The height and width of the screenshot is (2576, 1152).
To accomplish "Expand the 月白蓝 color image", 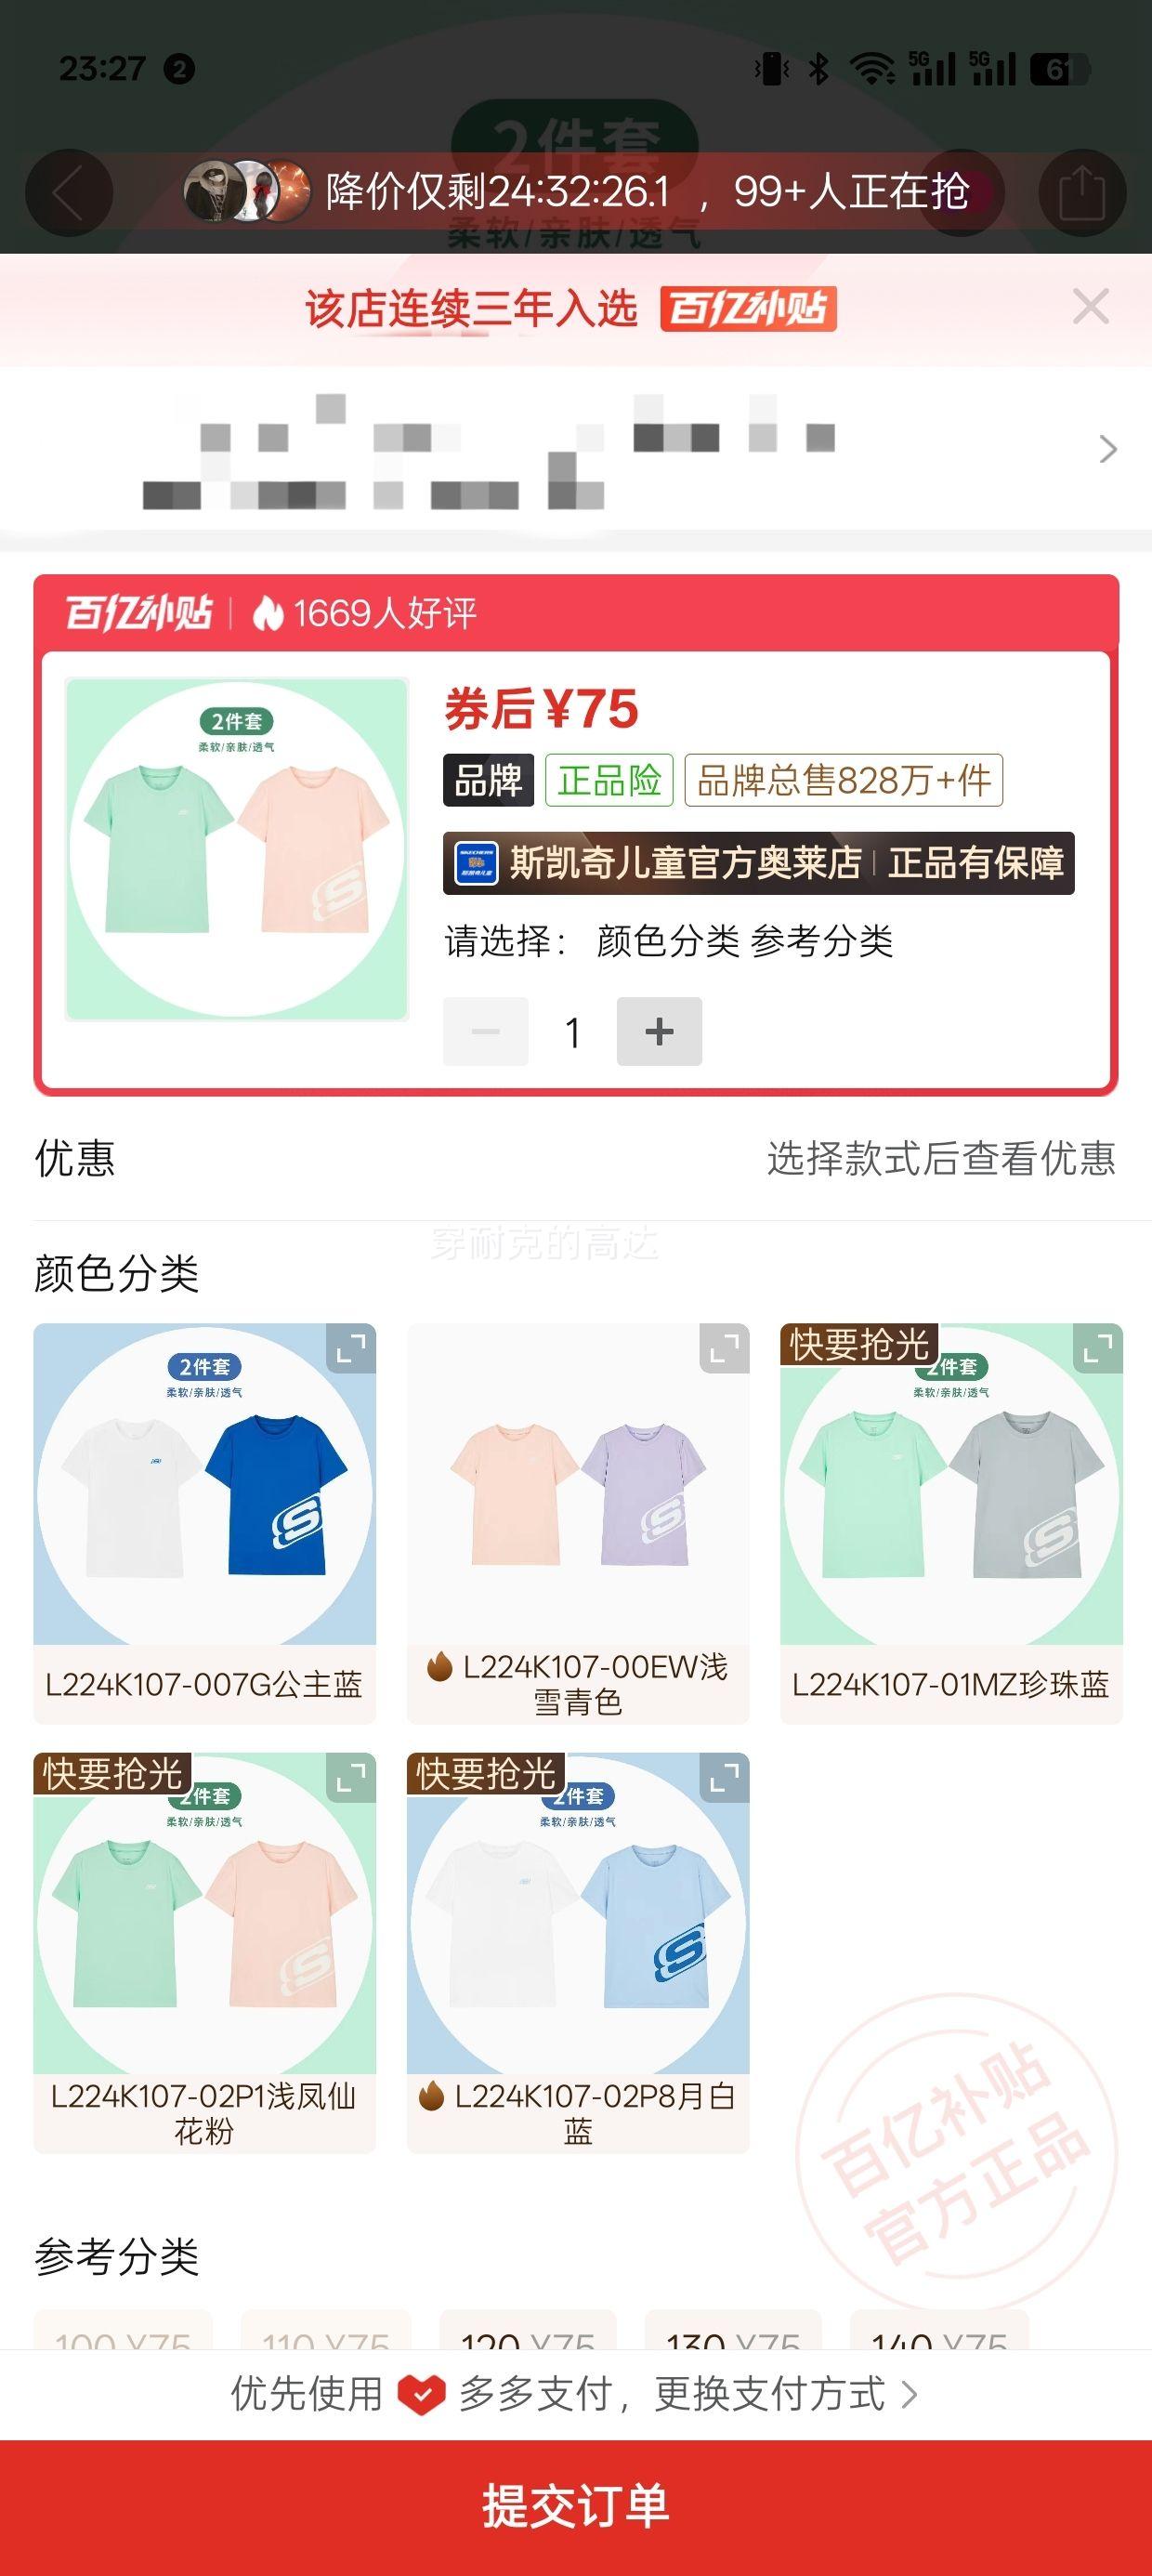I will point(724,1778).
